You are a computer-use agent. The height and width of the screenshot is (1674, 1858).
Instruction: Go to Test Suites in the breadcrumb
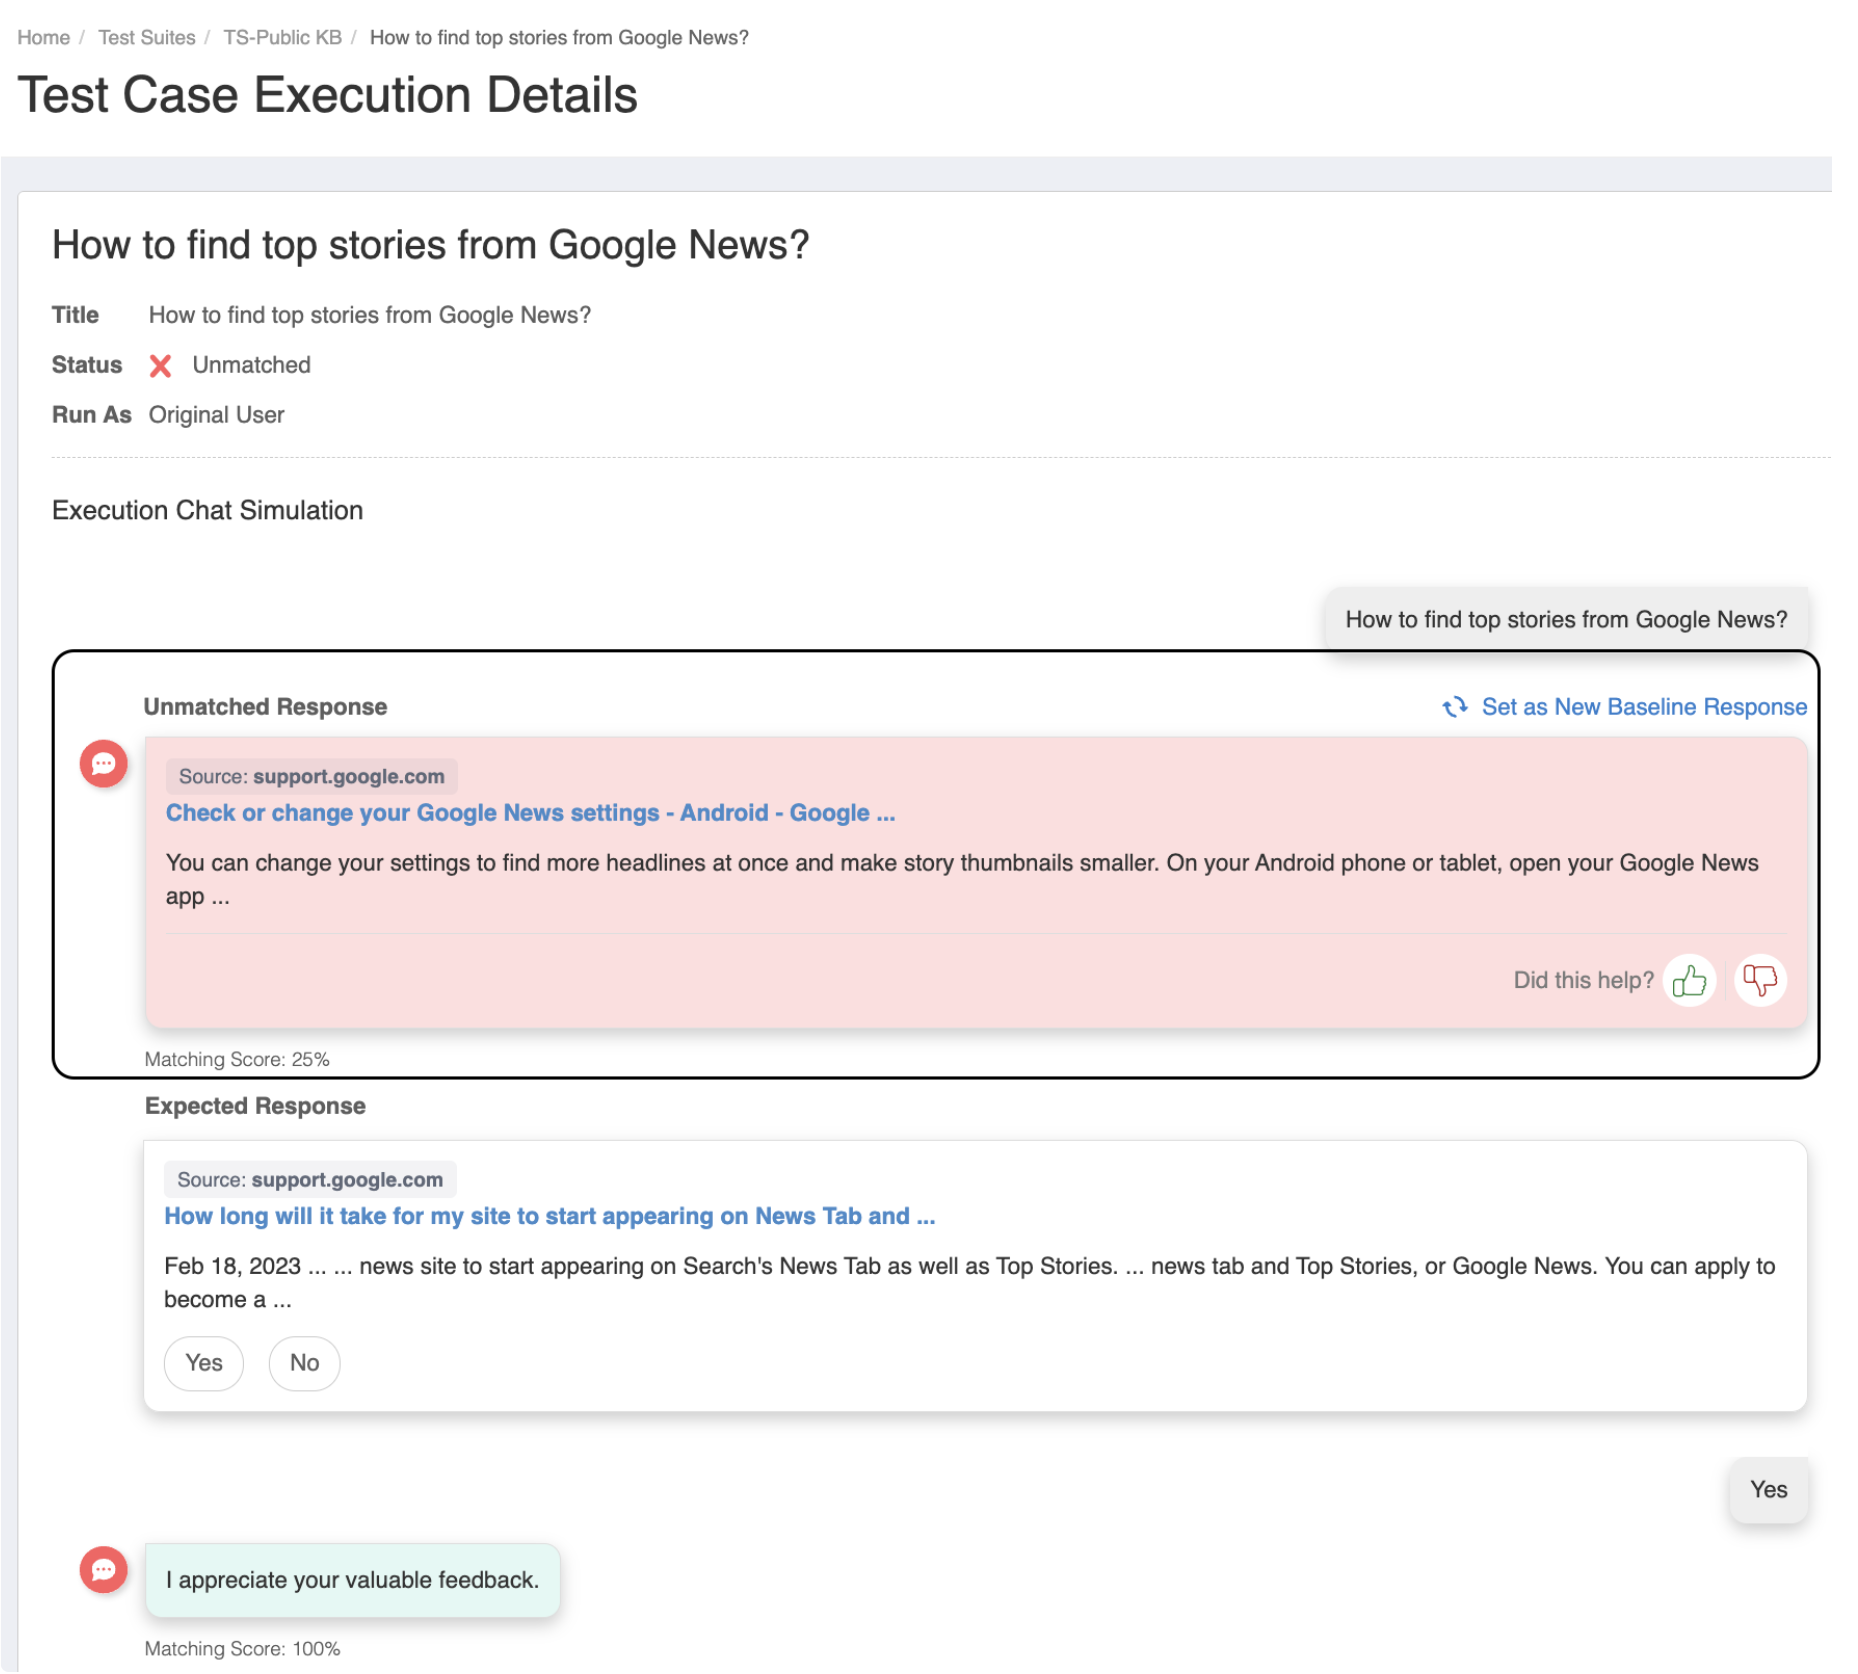(x=146, y=38)
